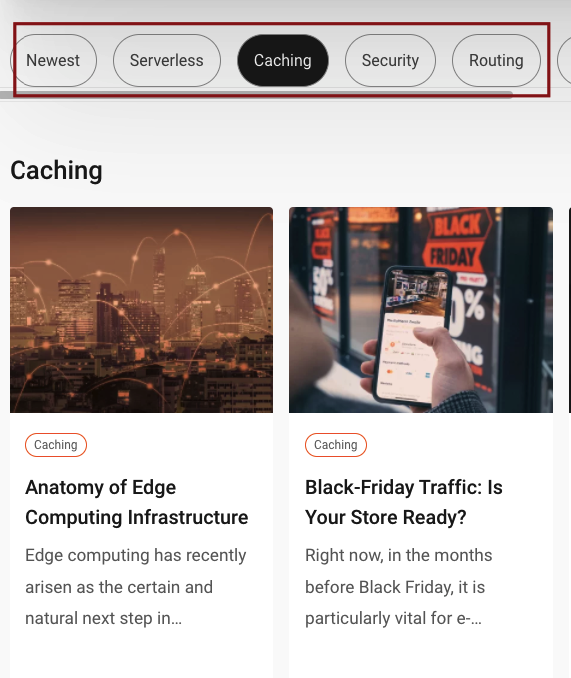Click the BLACK FRIDAY sign in the photo
Viewport: 571px width, 678px height.
point(456,240)
